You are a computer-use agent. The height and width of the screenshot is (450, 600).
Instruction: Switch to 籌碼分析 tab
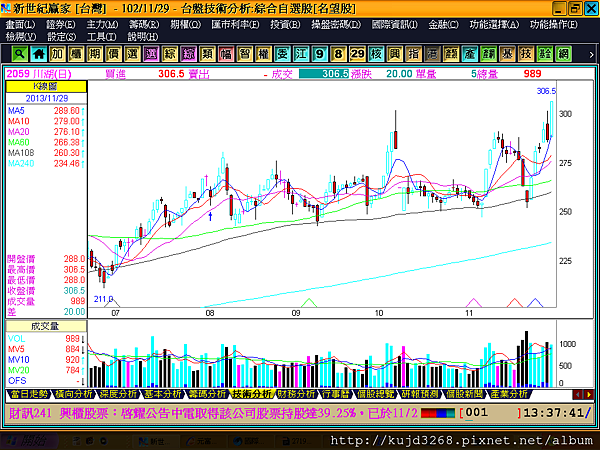(x=207, y=394)
